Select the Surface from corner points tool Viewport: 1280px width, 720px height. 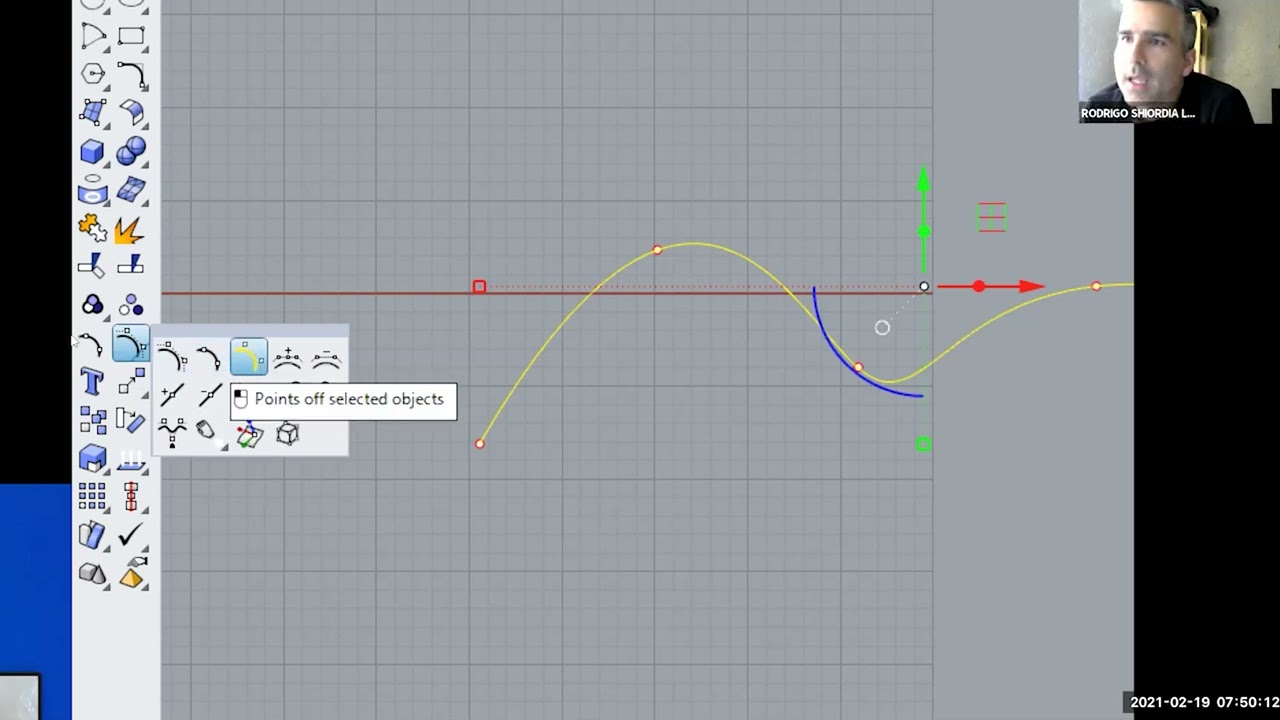click(x=93, y=112)
